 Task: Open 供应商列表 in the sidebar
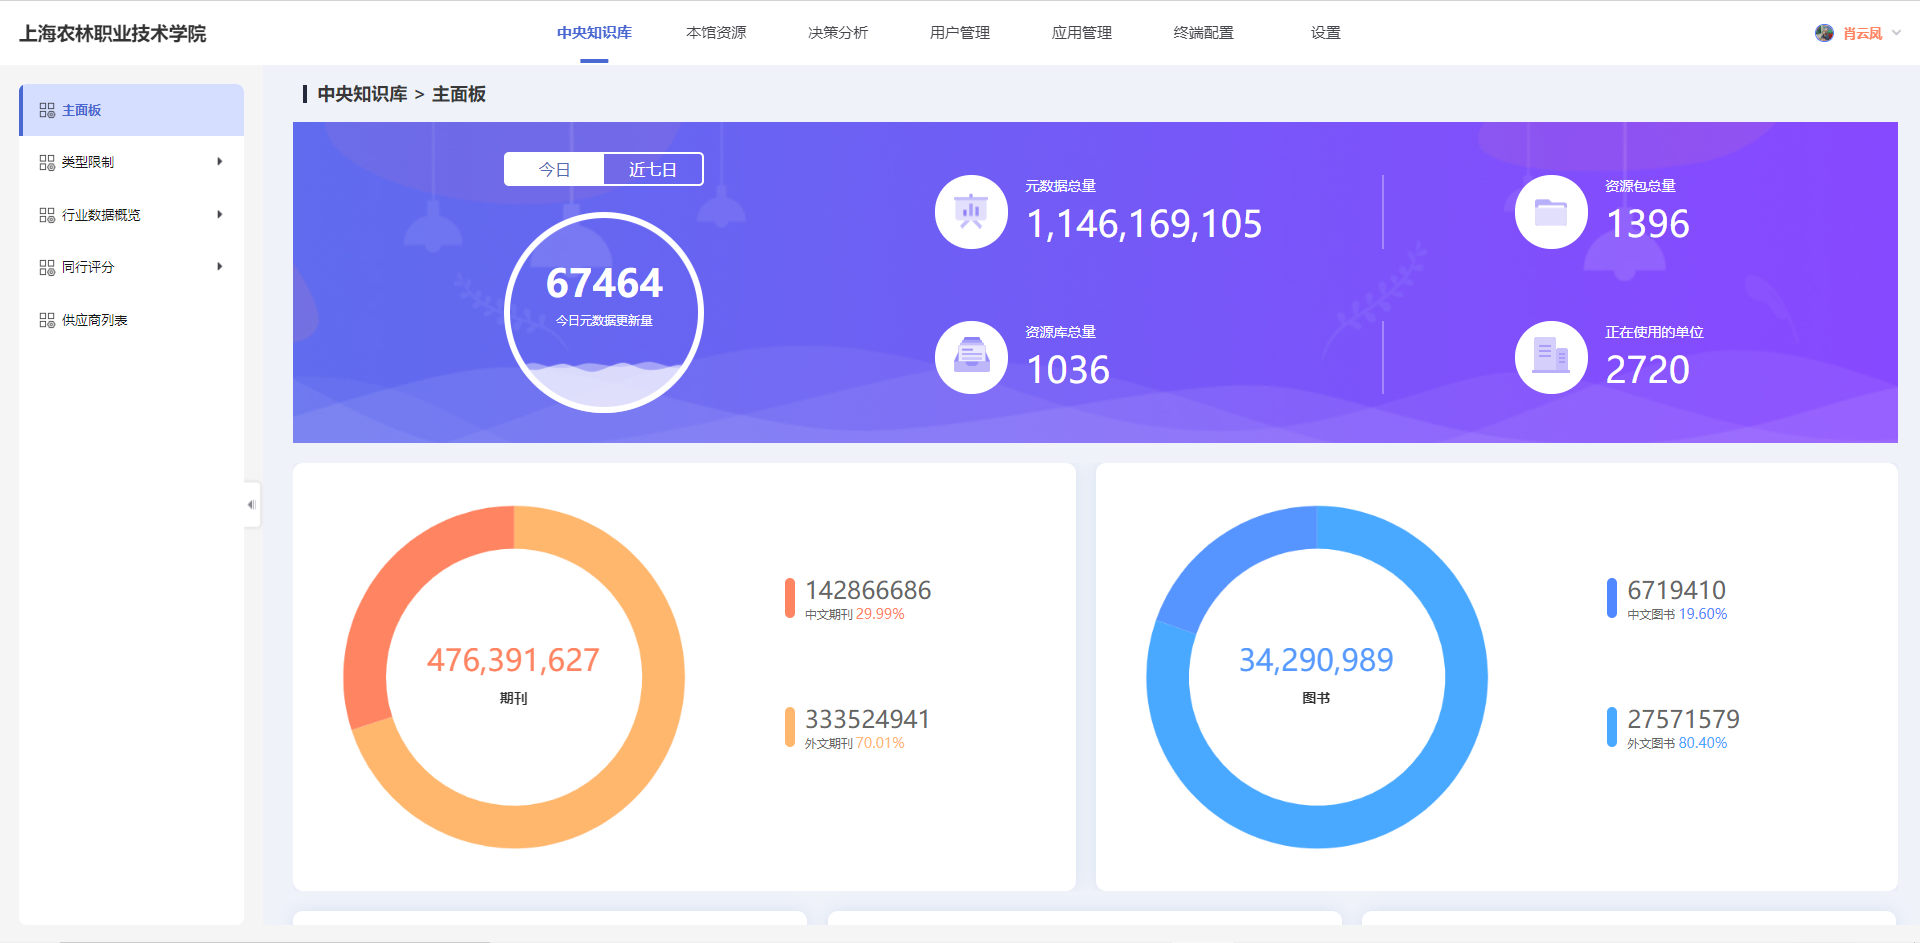pos(132,320)
